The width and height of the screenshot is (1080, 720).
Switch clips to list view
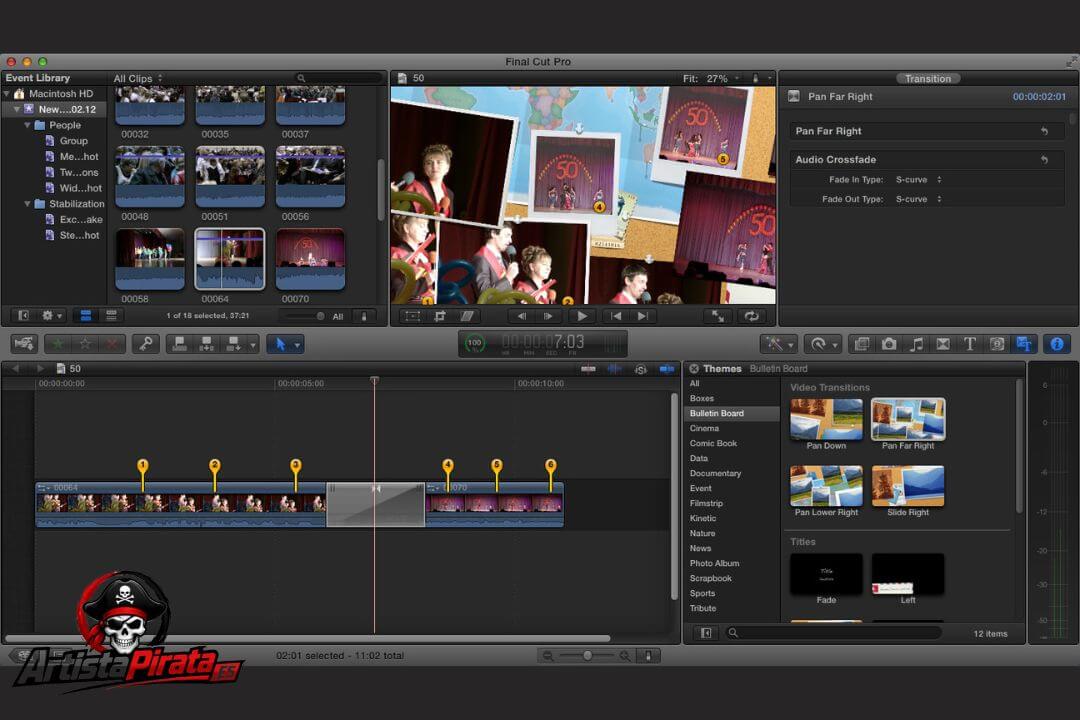(111, 316)
